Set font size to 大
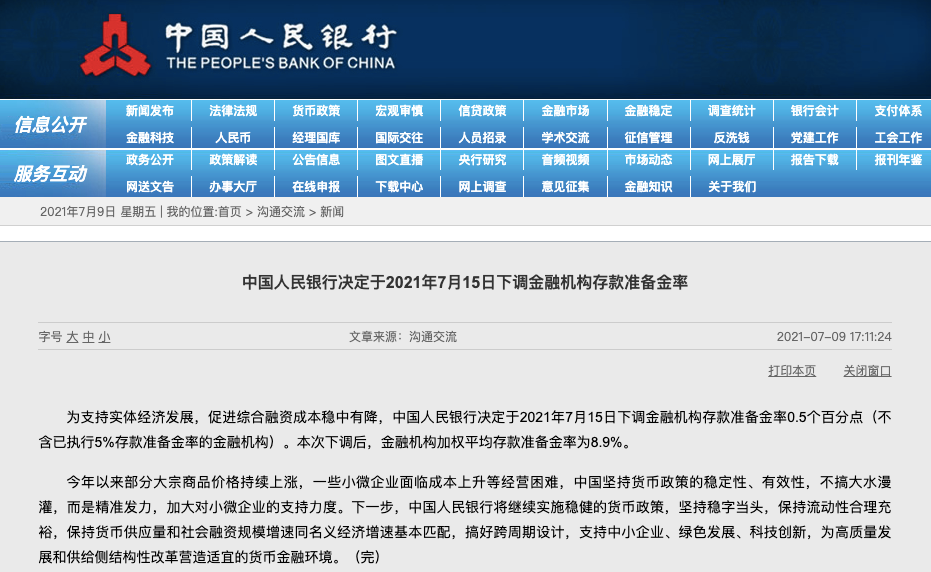 point(72,337)
